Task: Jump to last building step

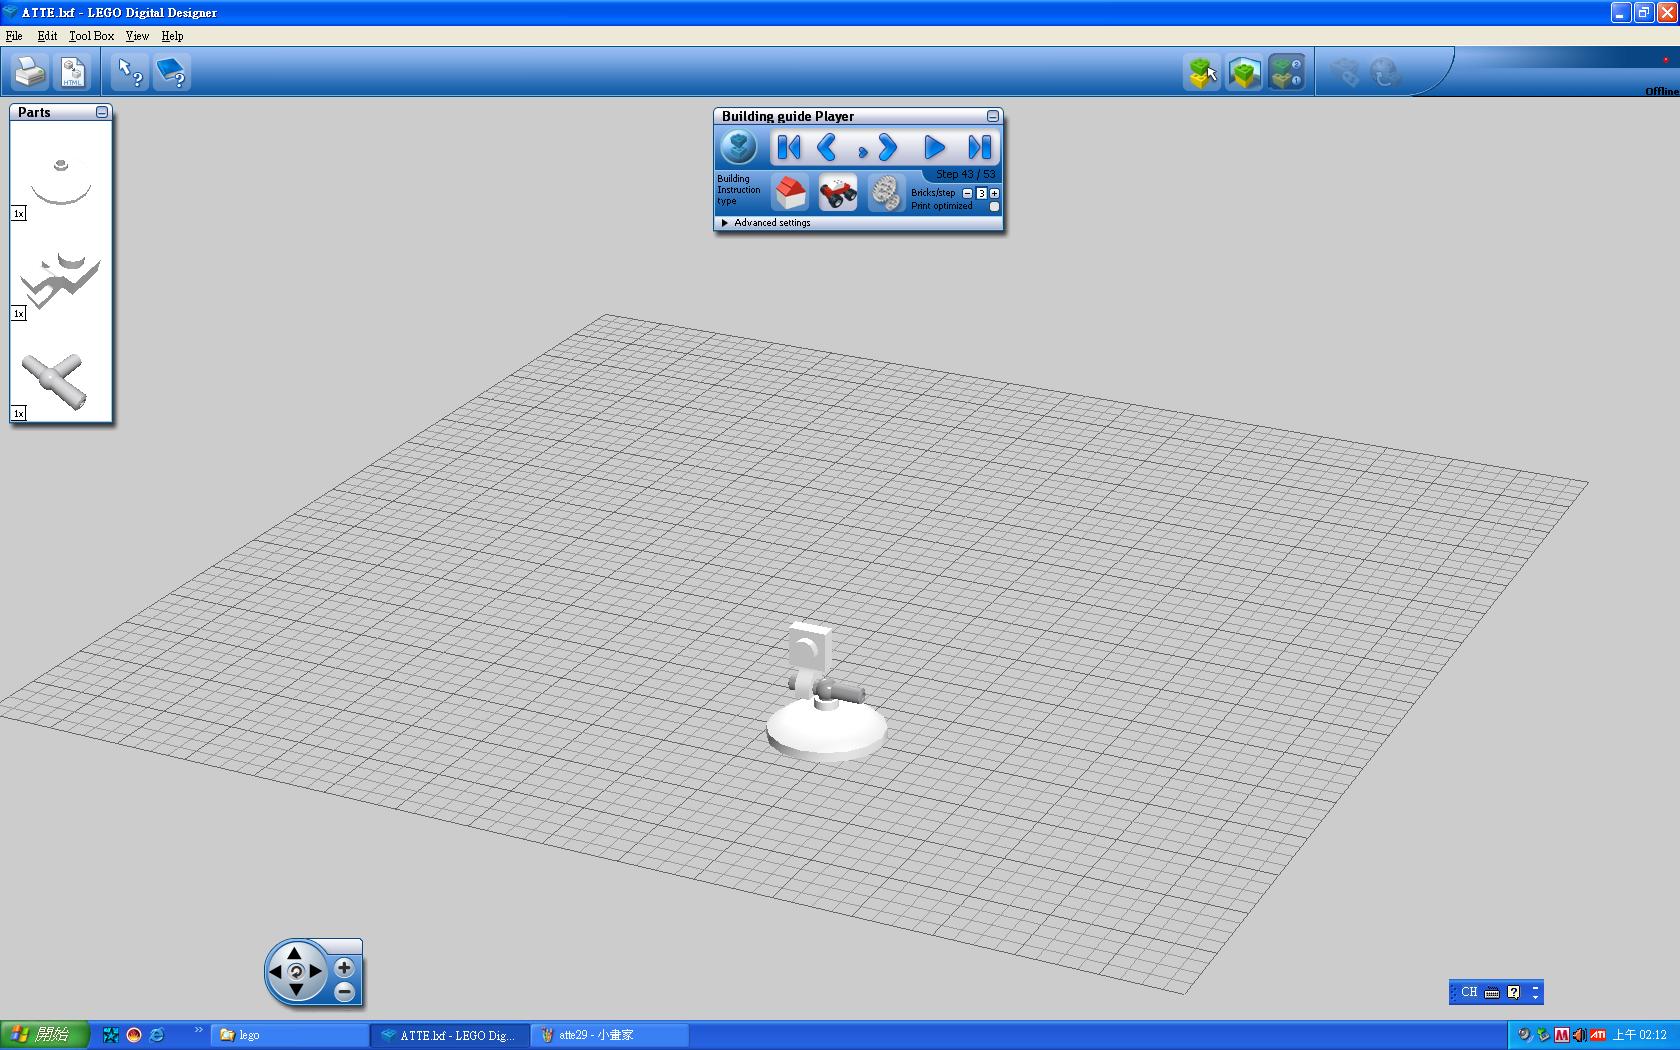Action: (x=979, y=148)
